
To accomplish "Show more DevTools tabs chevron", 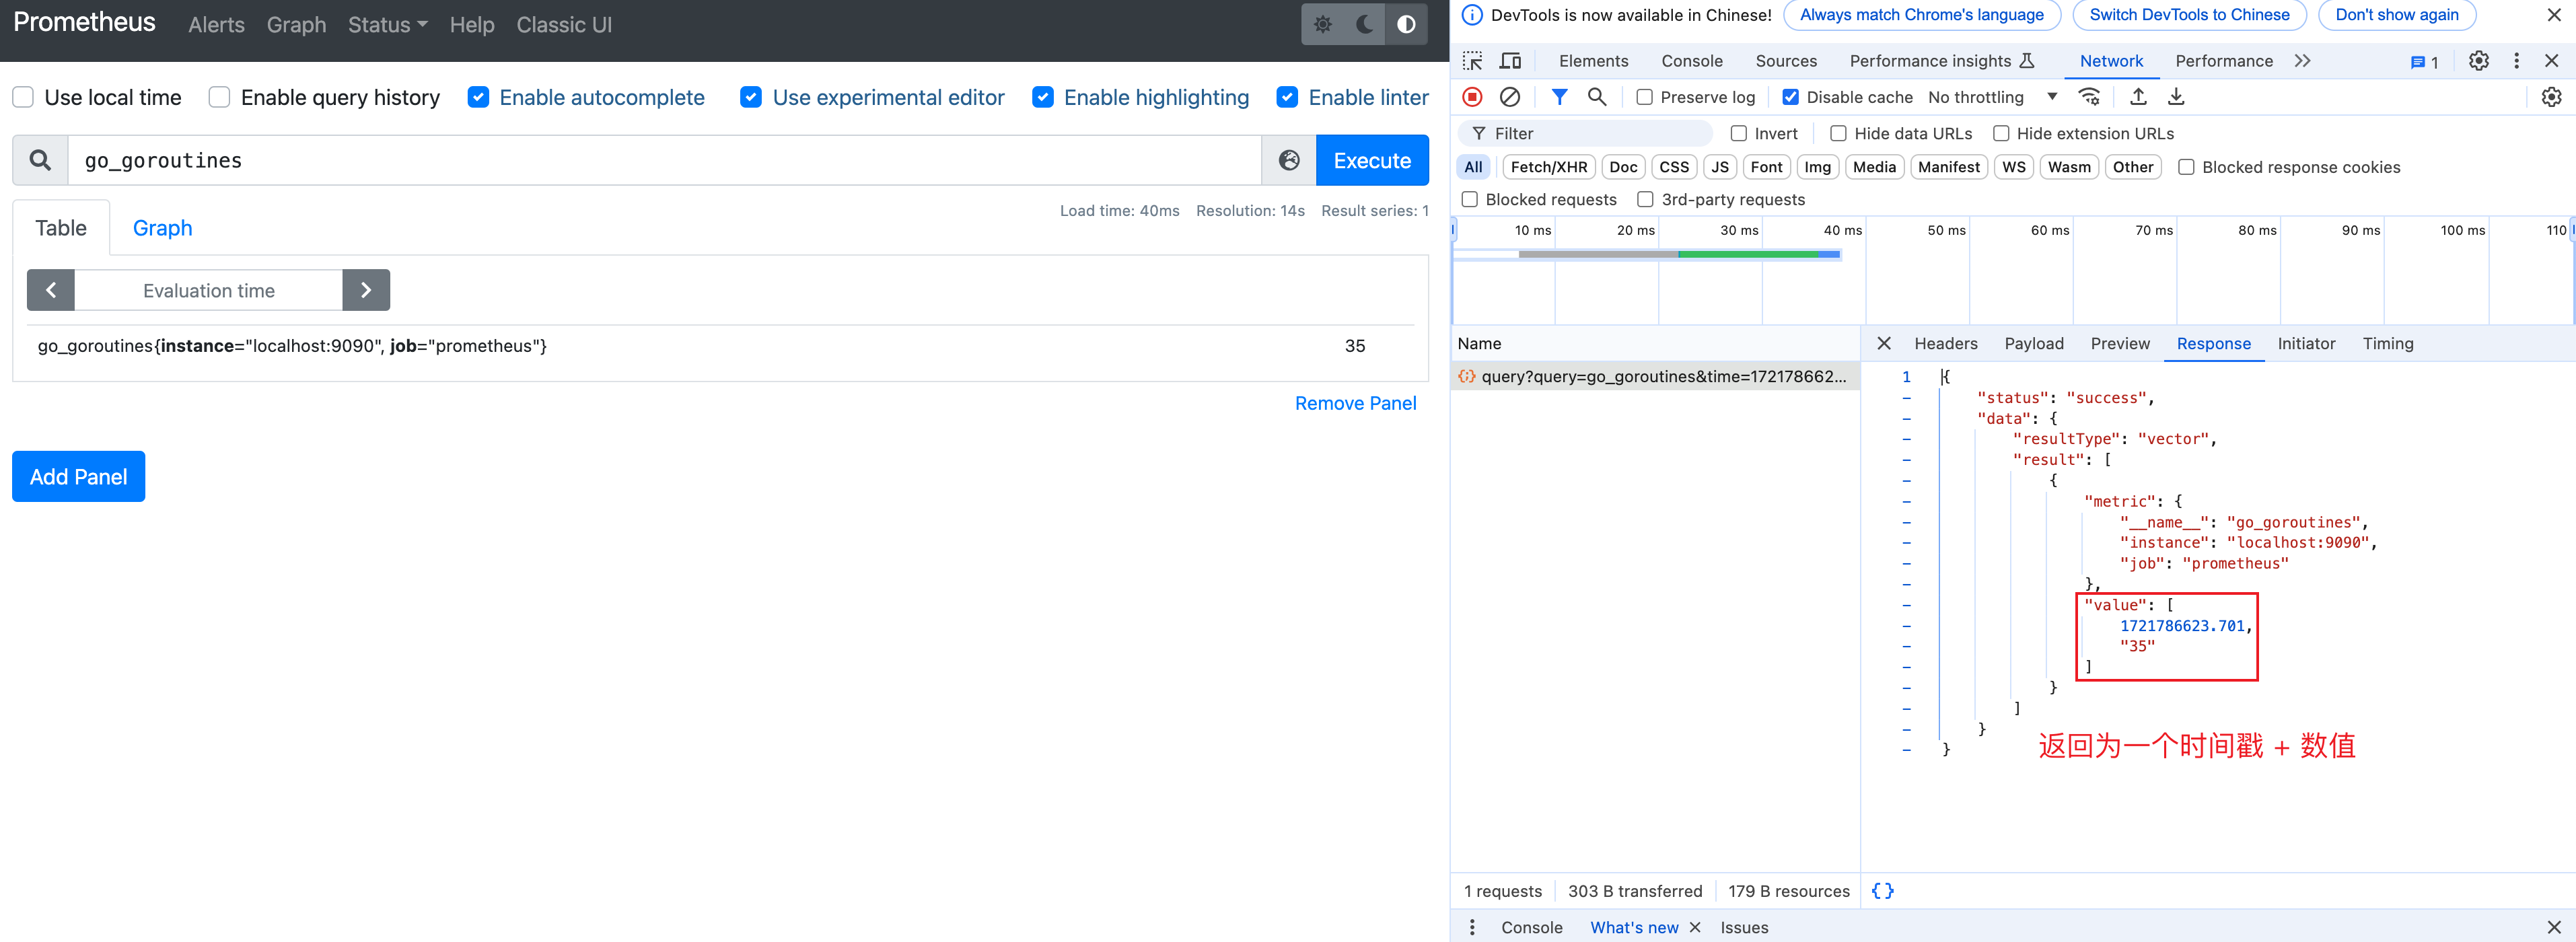I will click(2302, 61).
